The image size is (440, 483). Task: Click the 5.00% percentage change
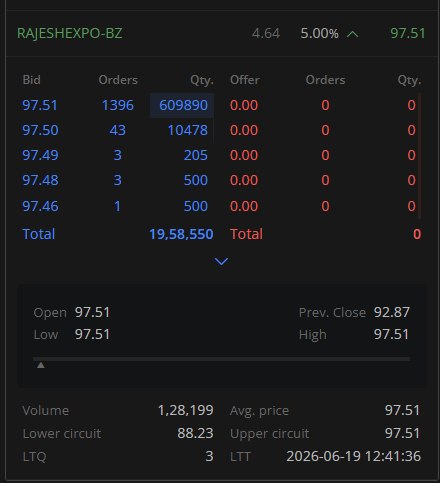click(319, 33)
